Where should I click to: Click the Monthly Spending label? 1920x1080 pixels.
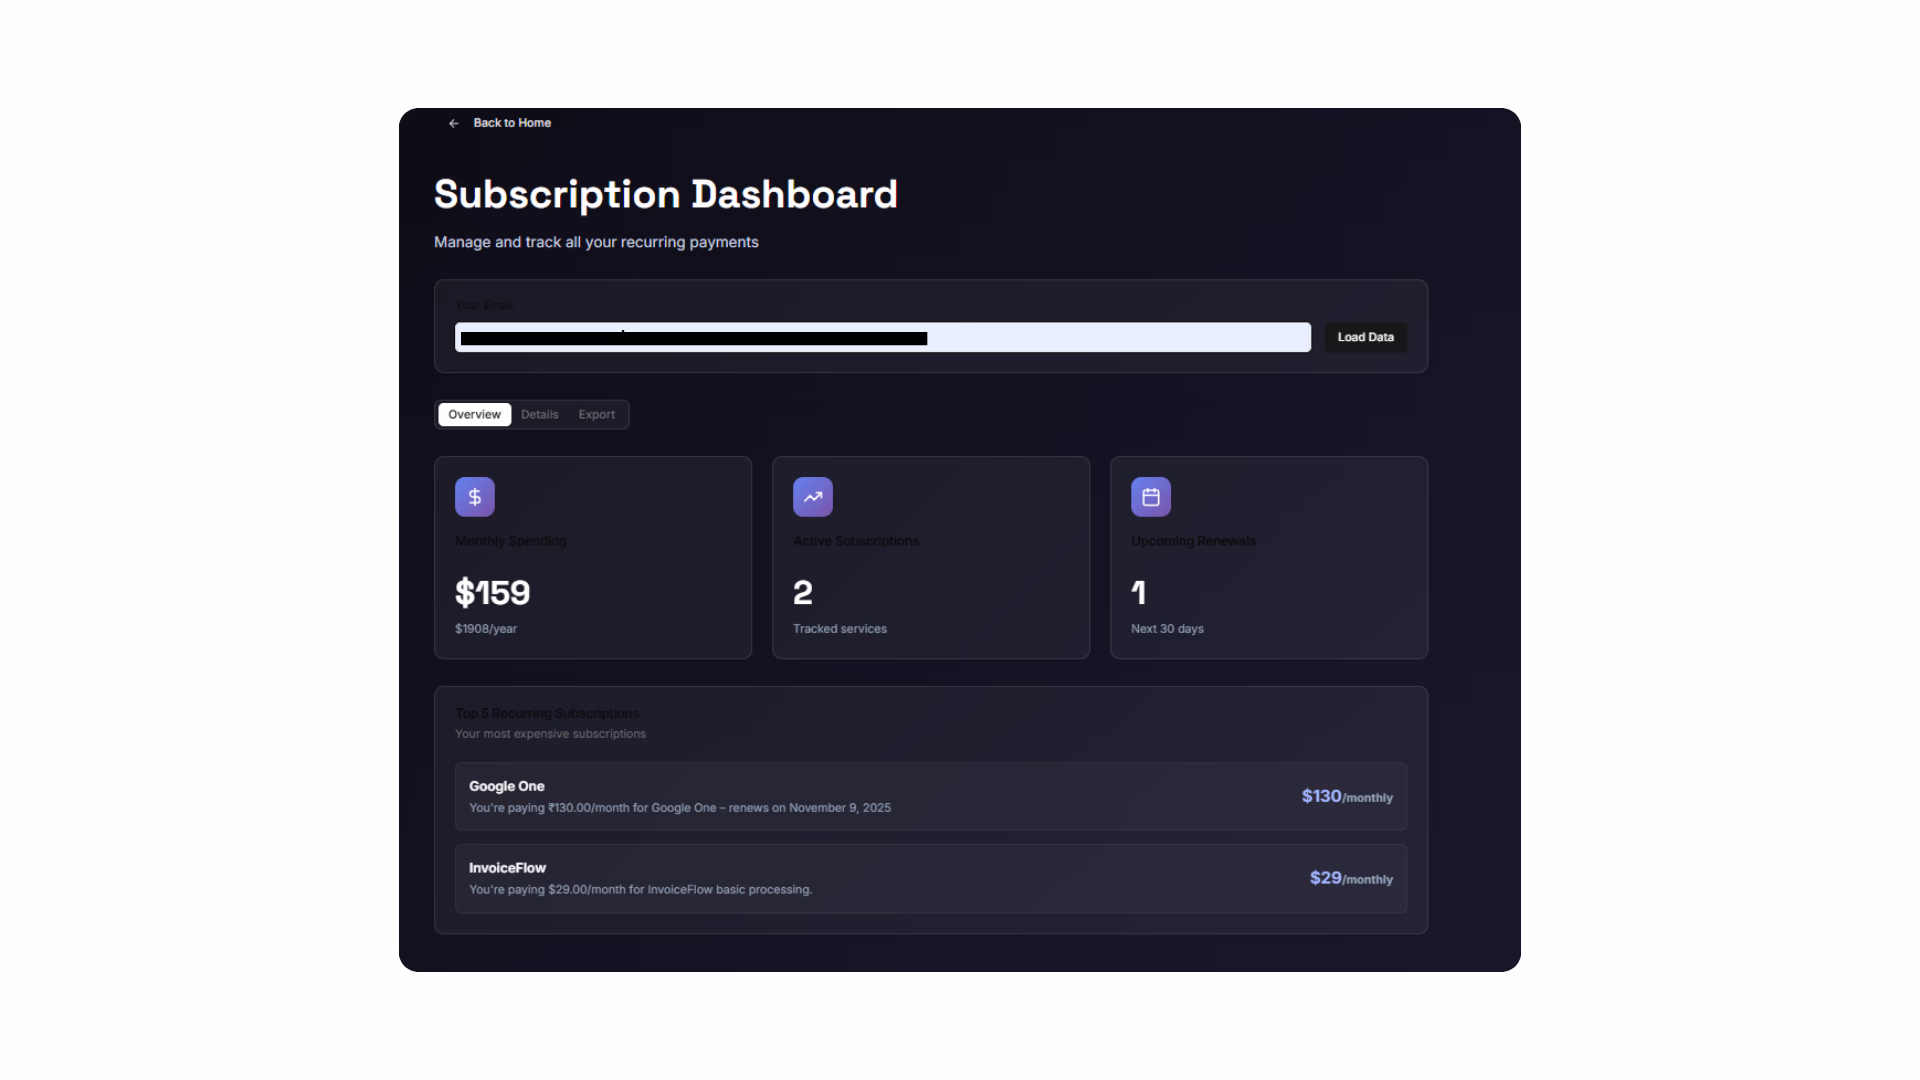pos(511,541)
